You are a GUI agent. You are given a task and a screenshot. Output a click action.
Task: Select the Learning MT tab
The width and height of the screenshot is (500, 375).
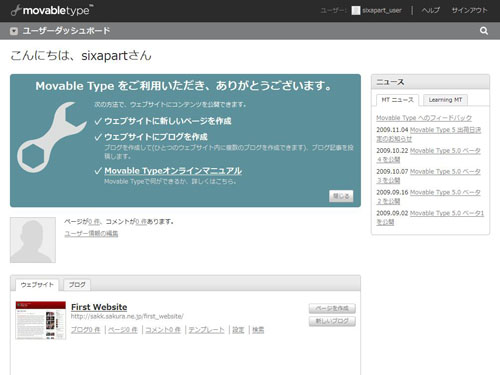pyautogui.click(x=445, y=100)
